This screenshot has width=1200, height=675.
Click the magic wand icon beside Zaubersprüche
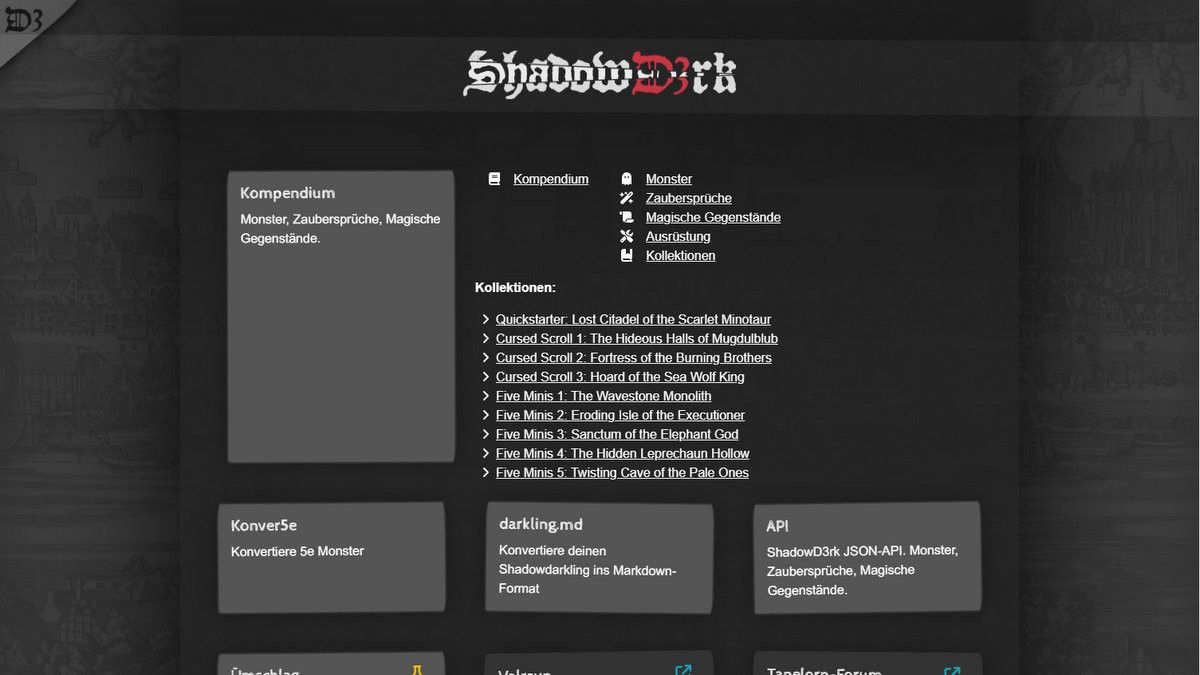(627, 197)
